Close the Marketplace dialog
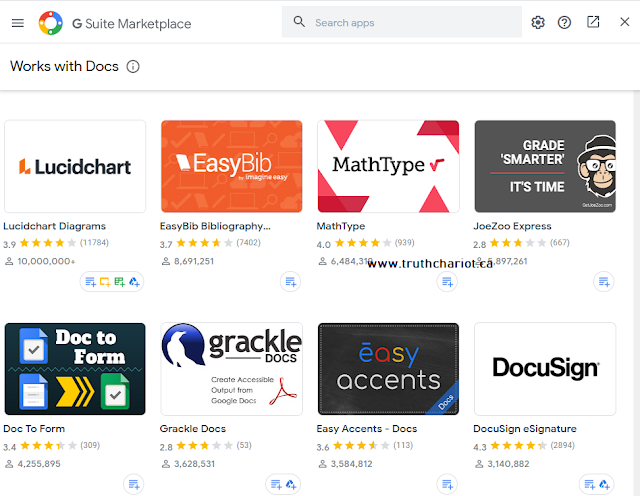Screen dimensions: 640x496 pyautogui.click(x=624, y=22)
